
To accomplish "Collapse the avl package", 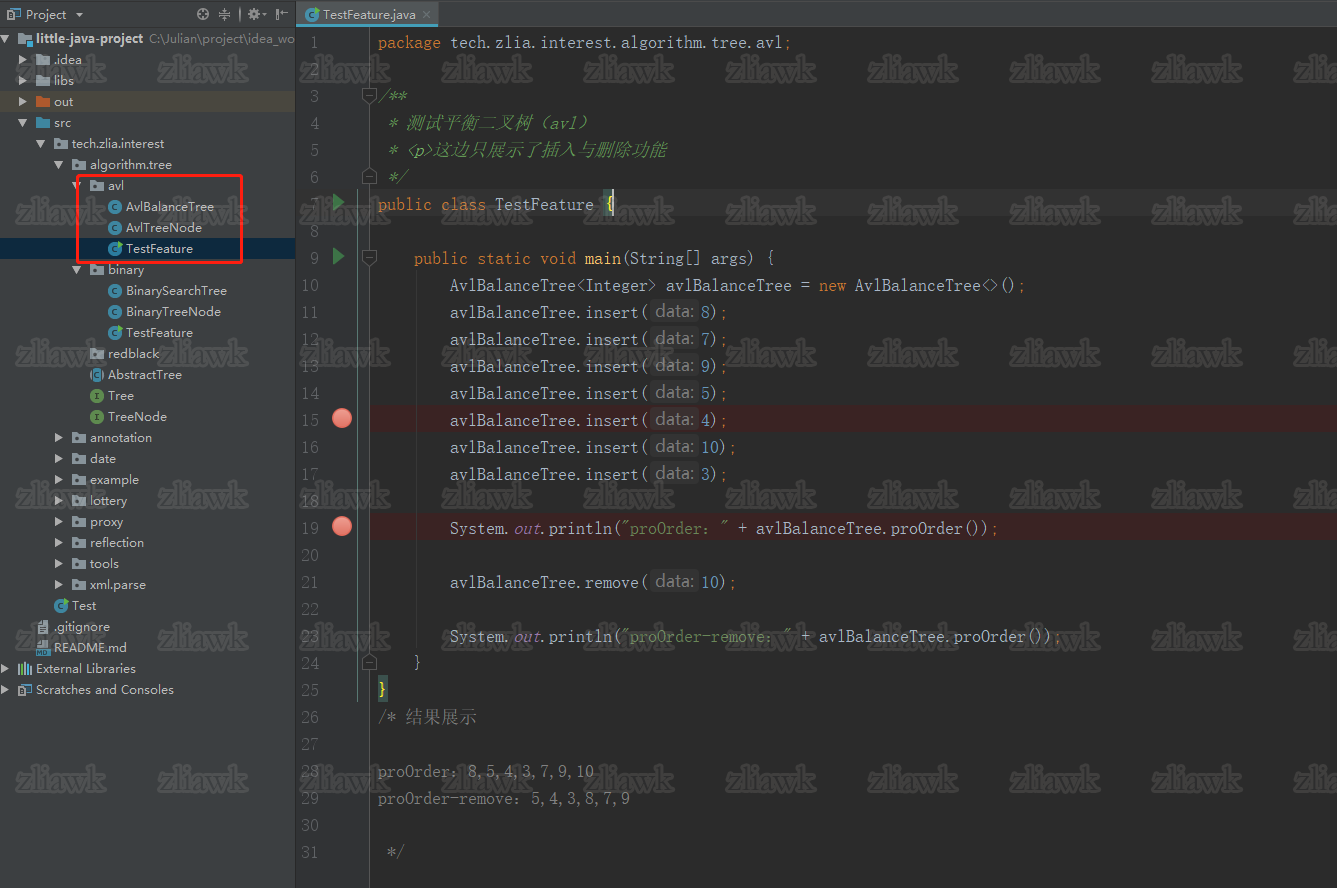I will 79,186.
